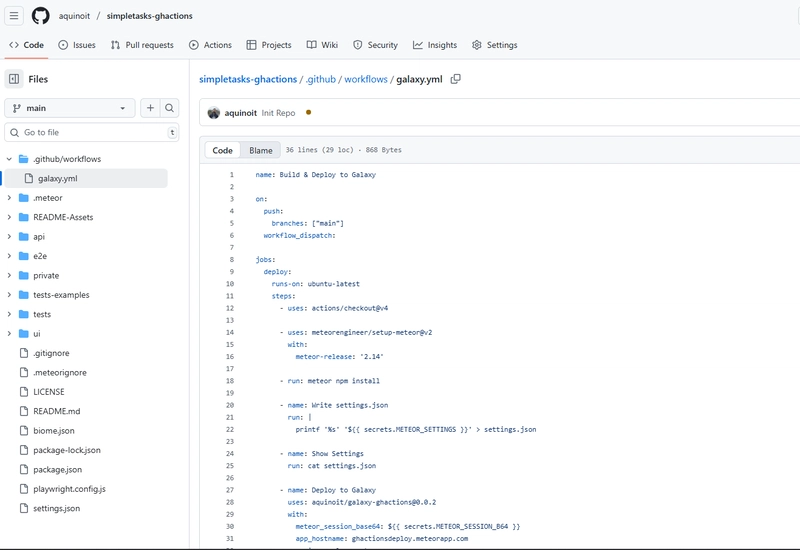Viewport: 800px width, 550px height.
Task: Focus the Go to file search field
Action: 92,132
